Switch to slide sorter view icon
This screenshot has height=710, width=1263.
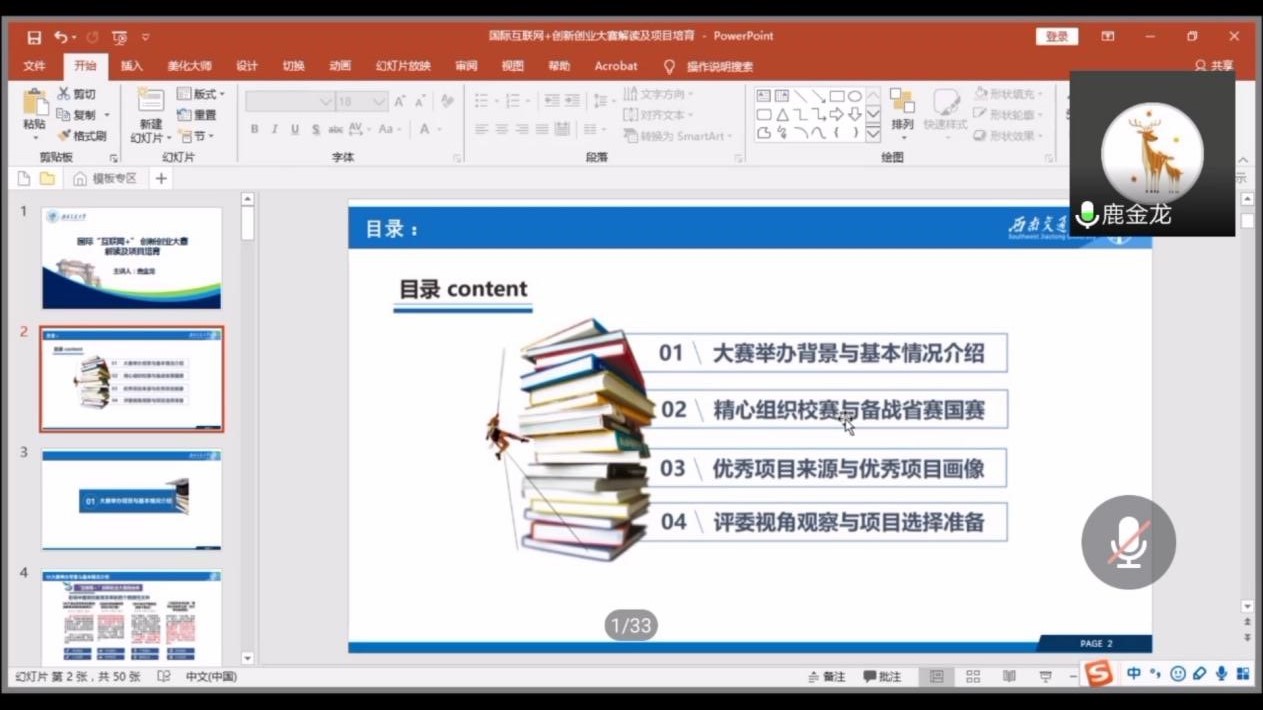(x=972, y=677)
